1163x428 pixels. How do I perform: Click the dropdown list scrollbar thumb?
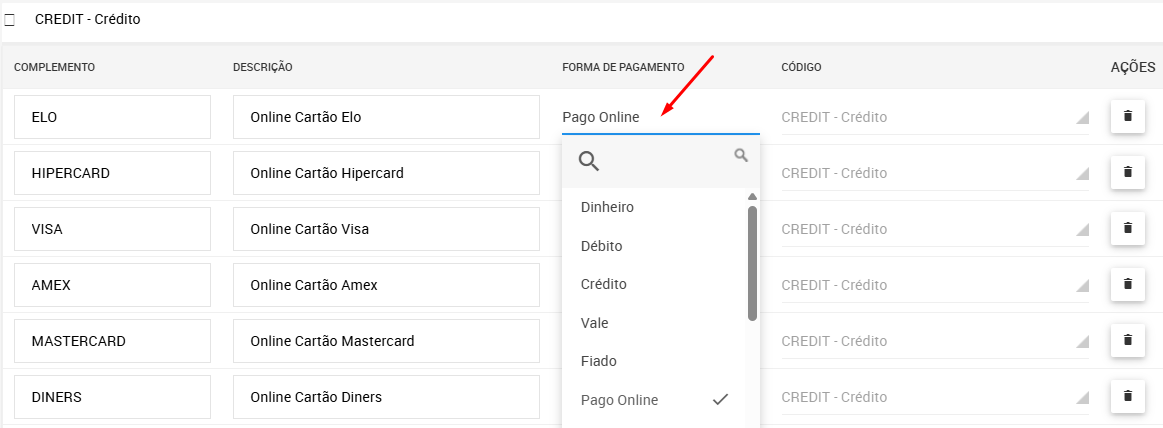[x=752, y=263]
